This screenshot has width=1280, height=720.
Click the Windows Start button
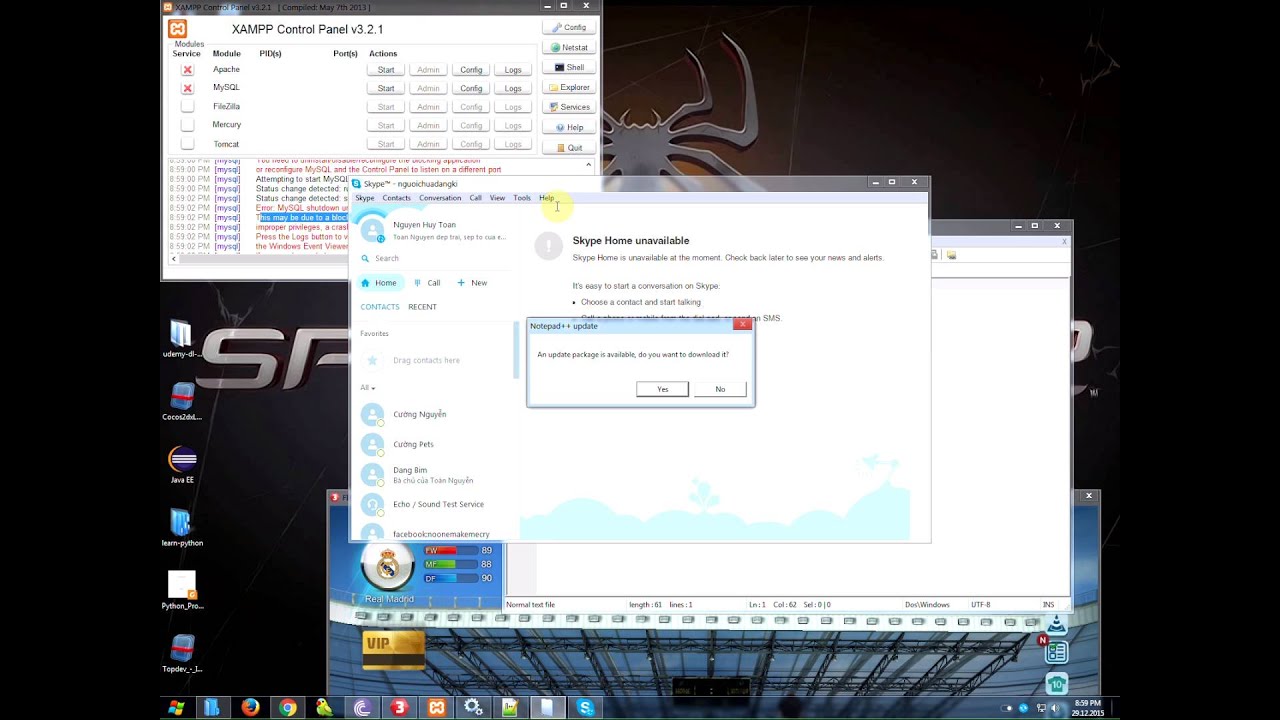[176, 708]
